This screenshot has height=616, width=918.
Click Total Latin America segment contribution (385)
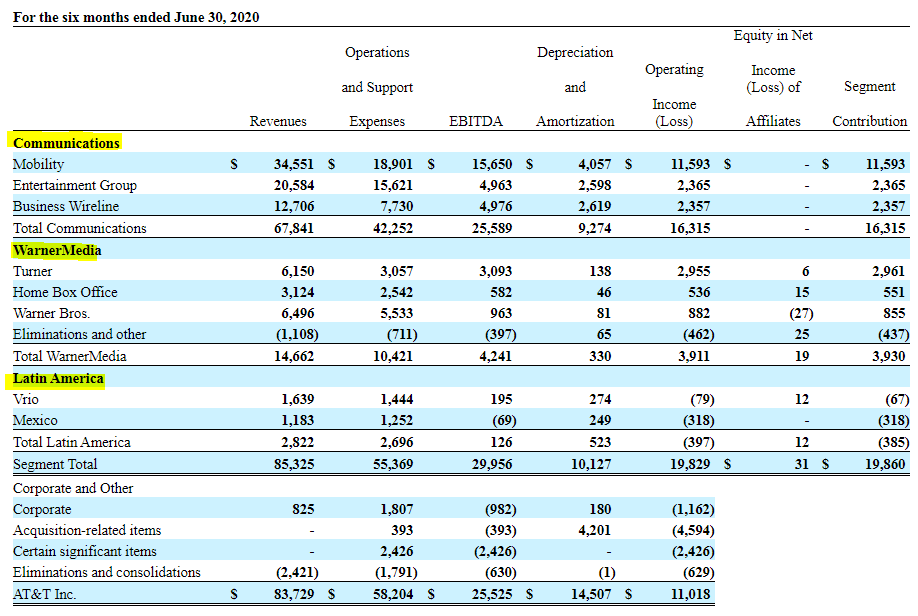pyautogui.click(x=893, y=442)
